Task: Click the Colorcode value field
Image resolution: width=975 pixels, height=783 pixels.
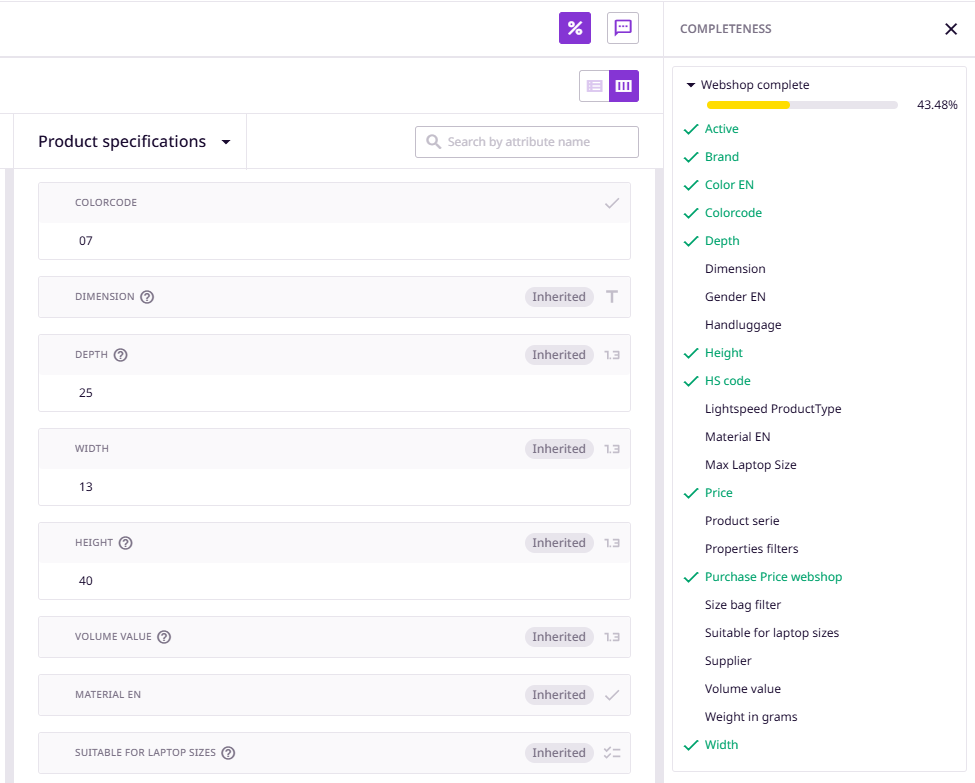Action: point(334,241)
